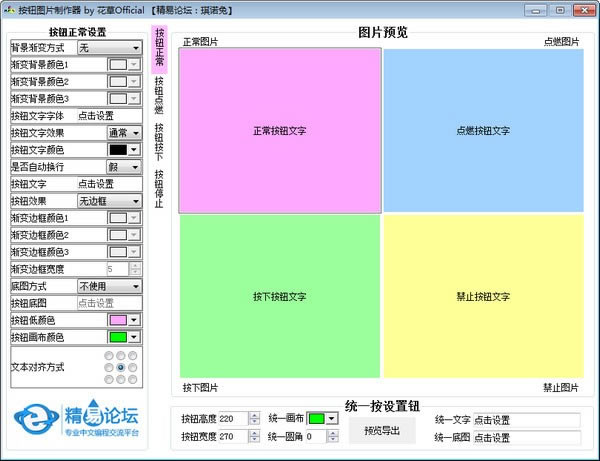
Task: Select the yellow 禁止按钮文字 preview
Action: point(484,296)
